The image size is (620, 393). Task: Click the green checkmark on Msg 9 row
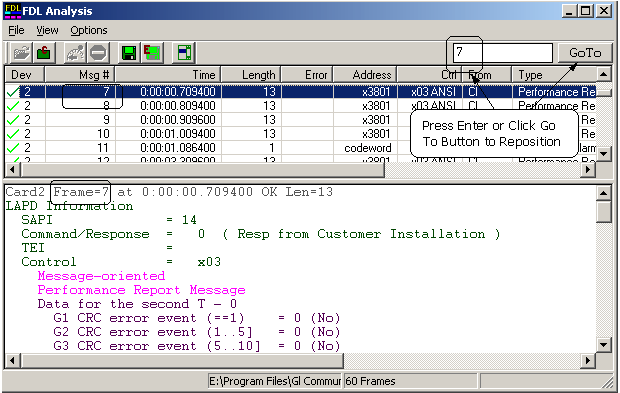pos(13,120)
